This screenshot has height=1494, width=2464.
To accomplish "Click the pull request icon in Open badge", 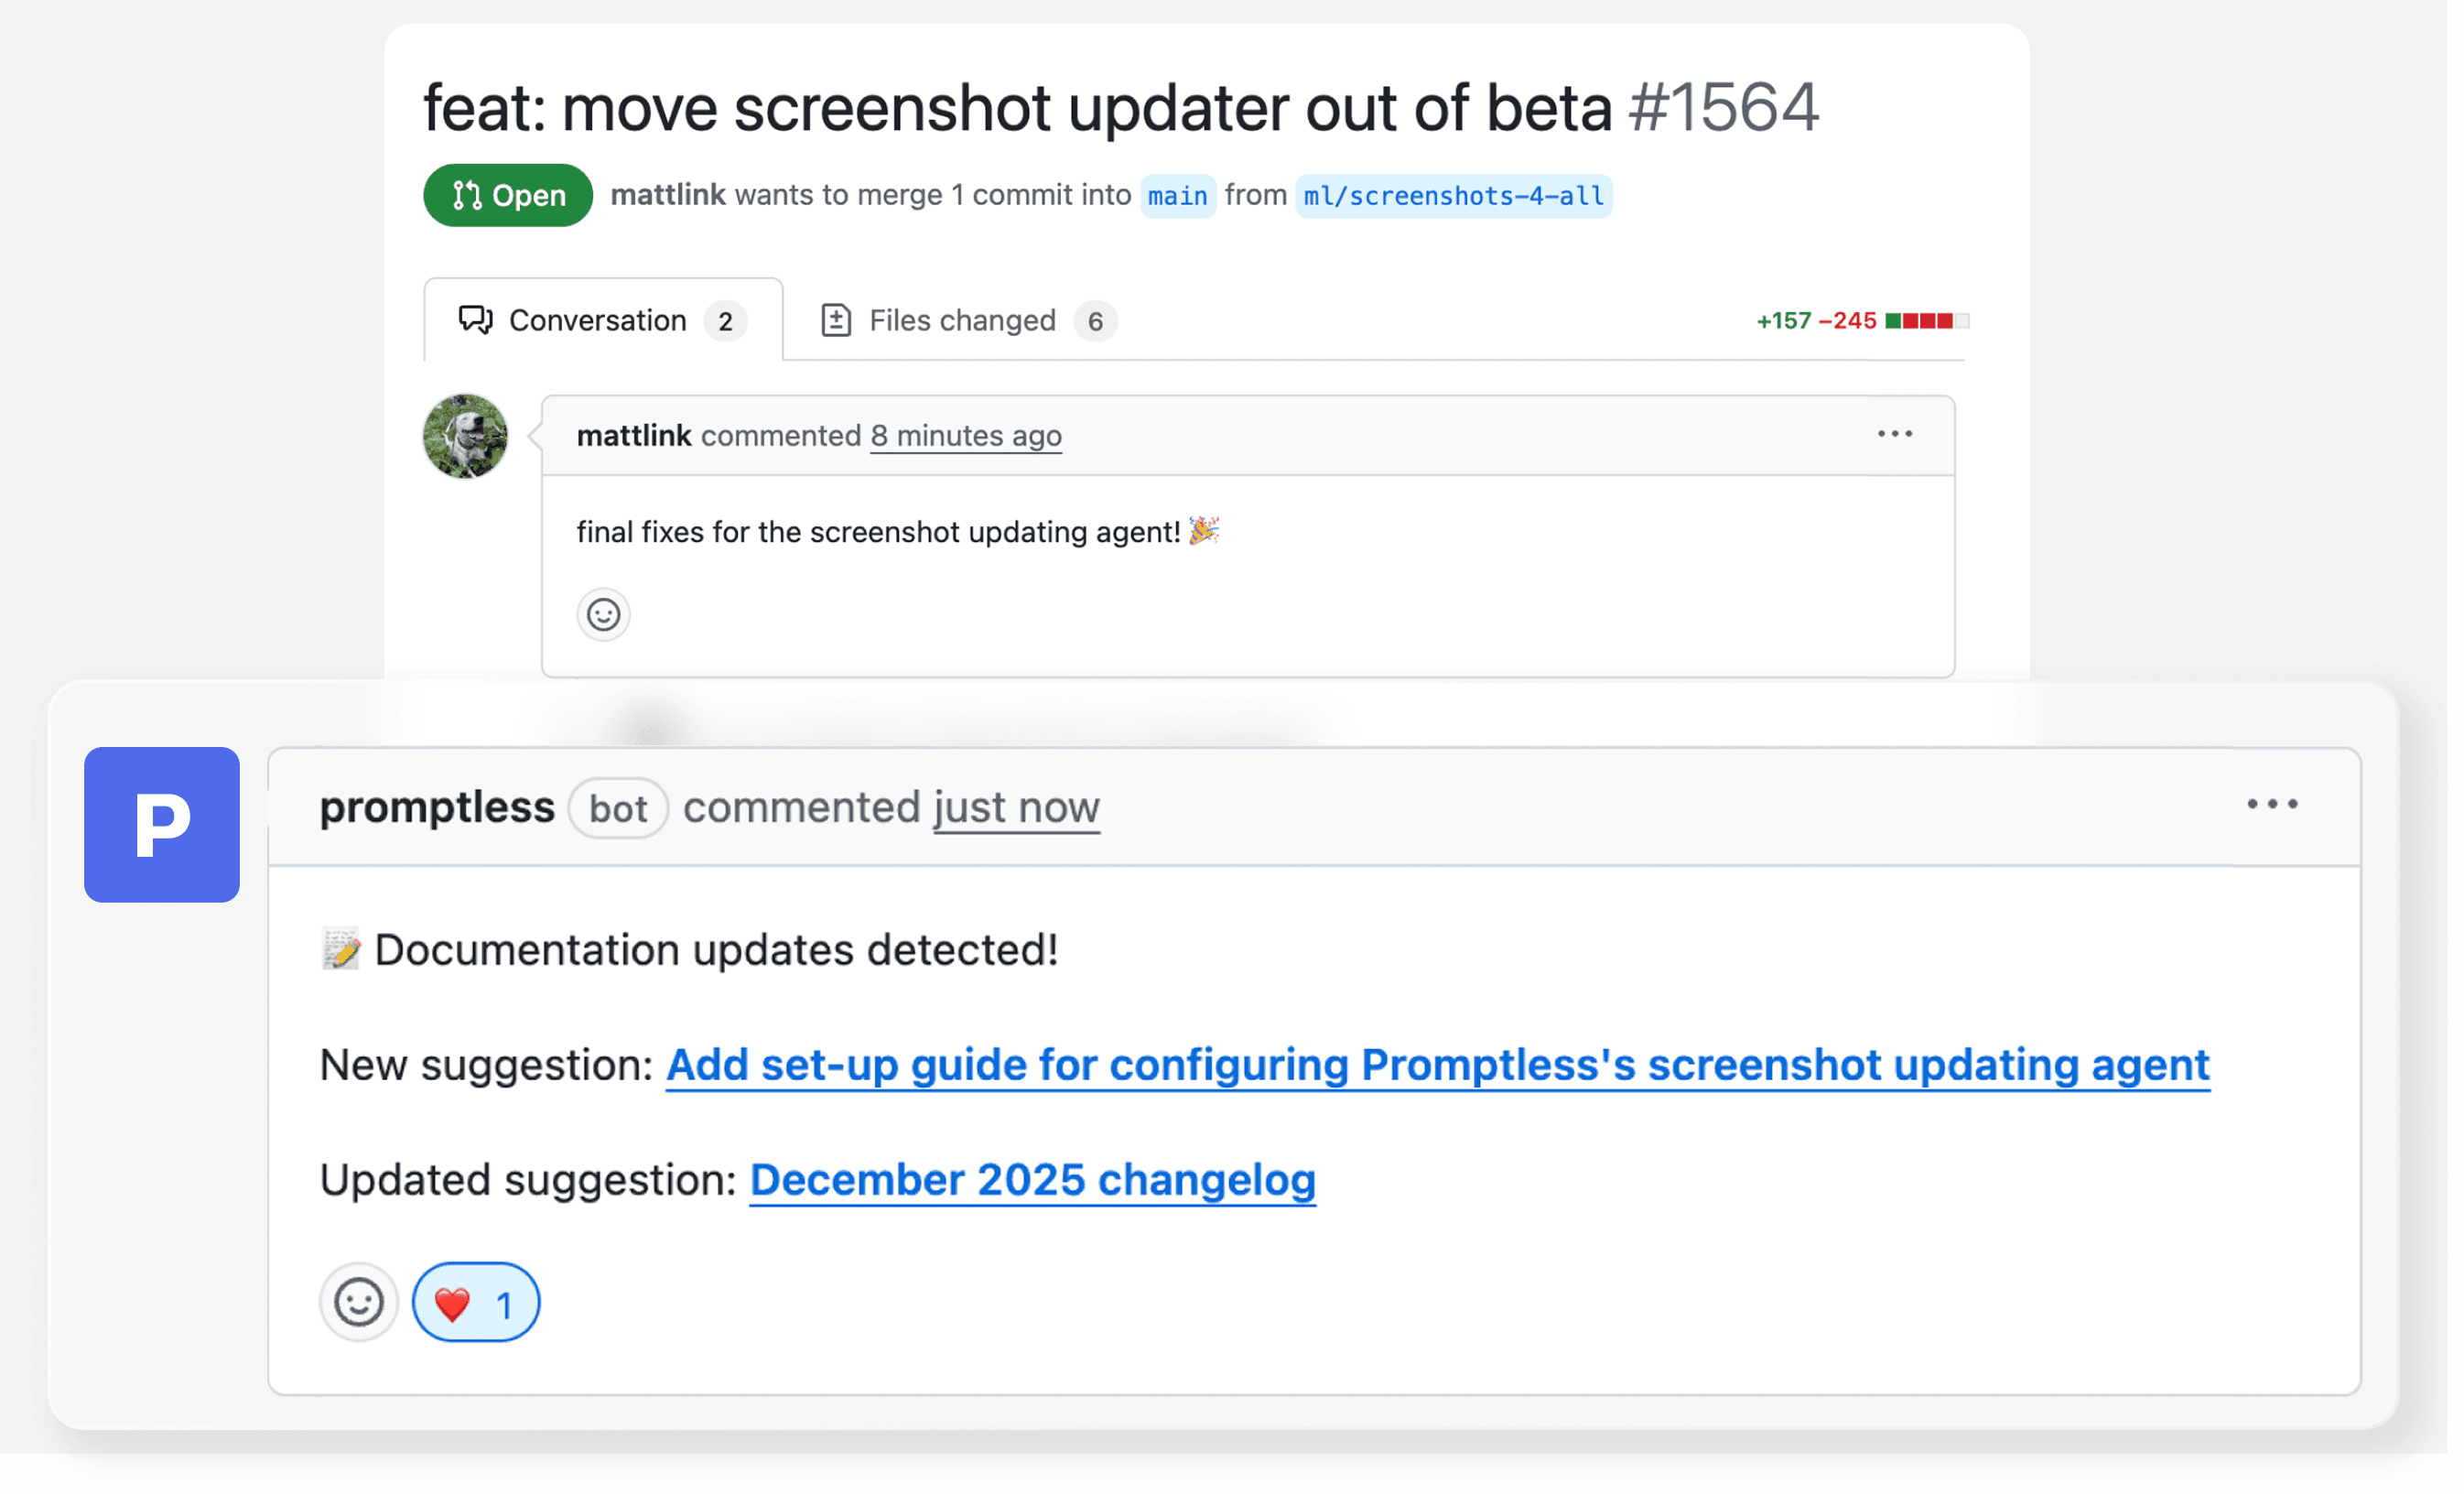I will point(469,196).
